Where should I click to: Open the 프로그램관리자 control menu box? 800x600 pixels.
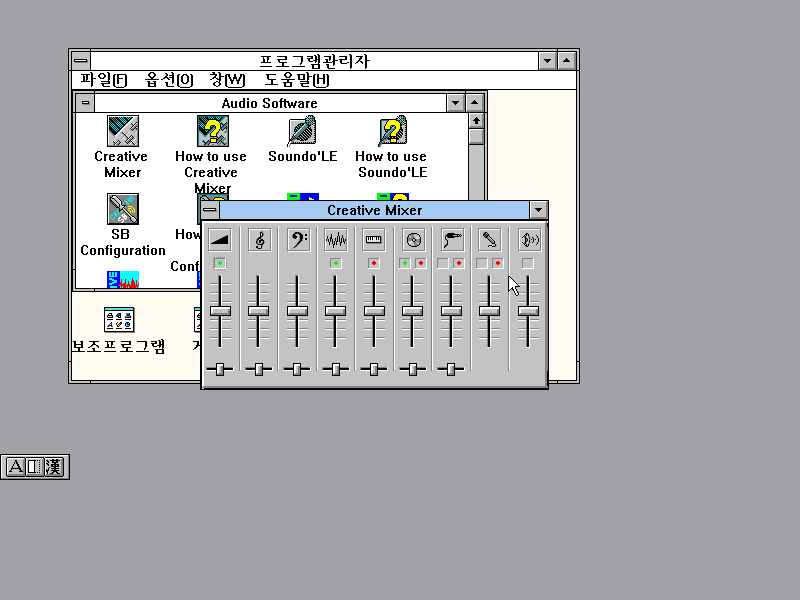(x=81, y=61)
